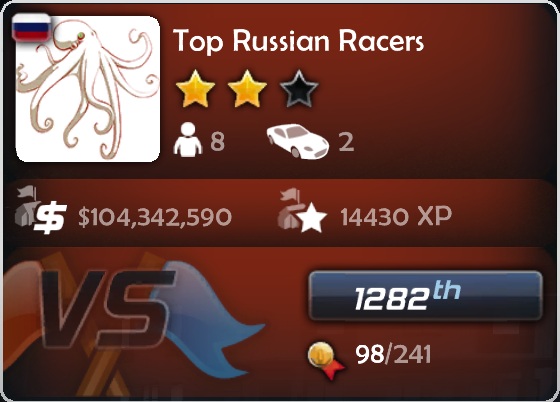Click the gold medal ribbon icon

[325, 360]
